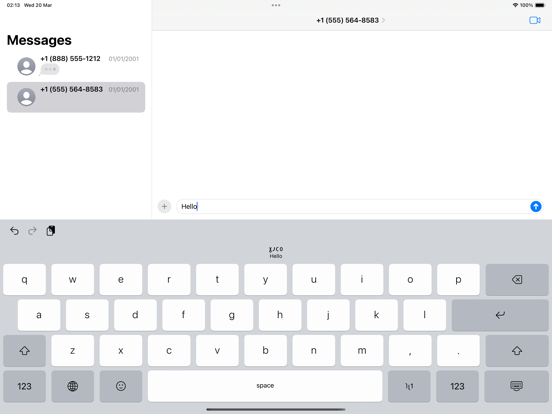
Task: Open the plus apps menu
Action: click(164, 206)
